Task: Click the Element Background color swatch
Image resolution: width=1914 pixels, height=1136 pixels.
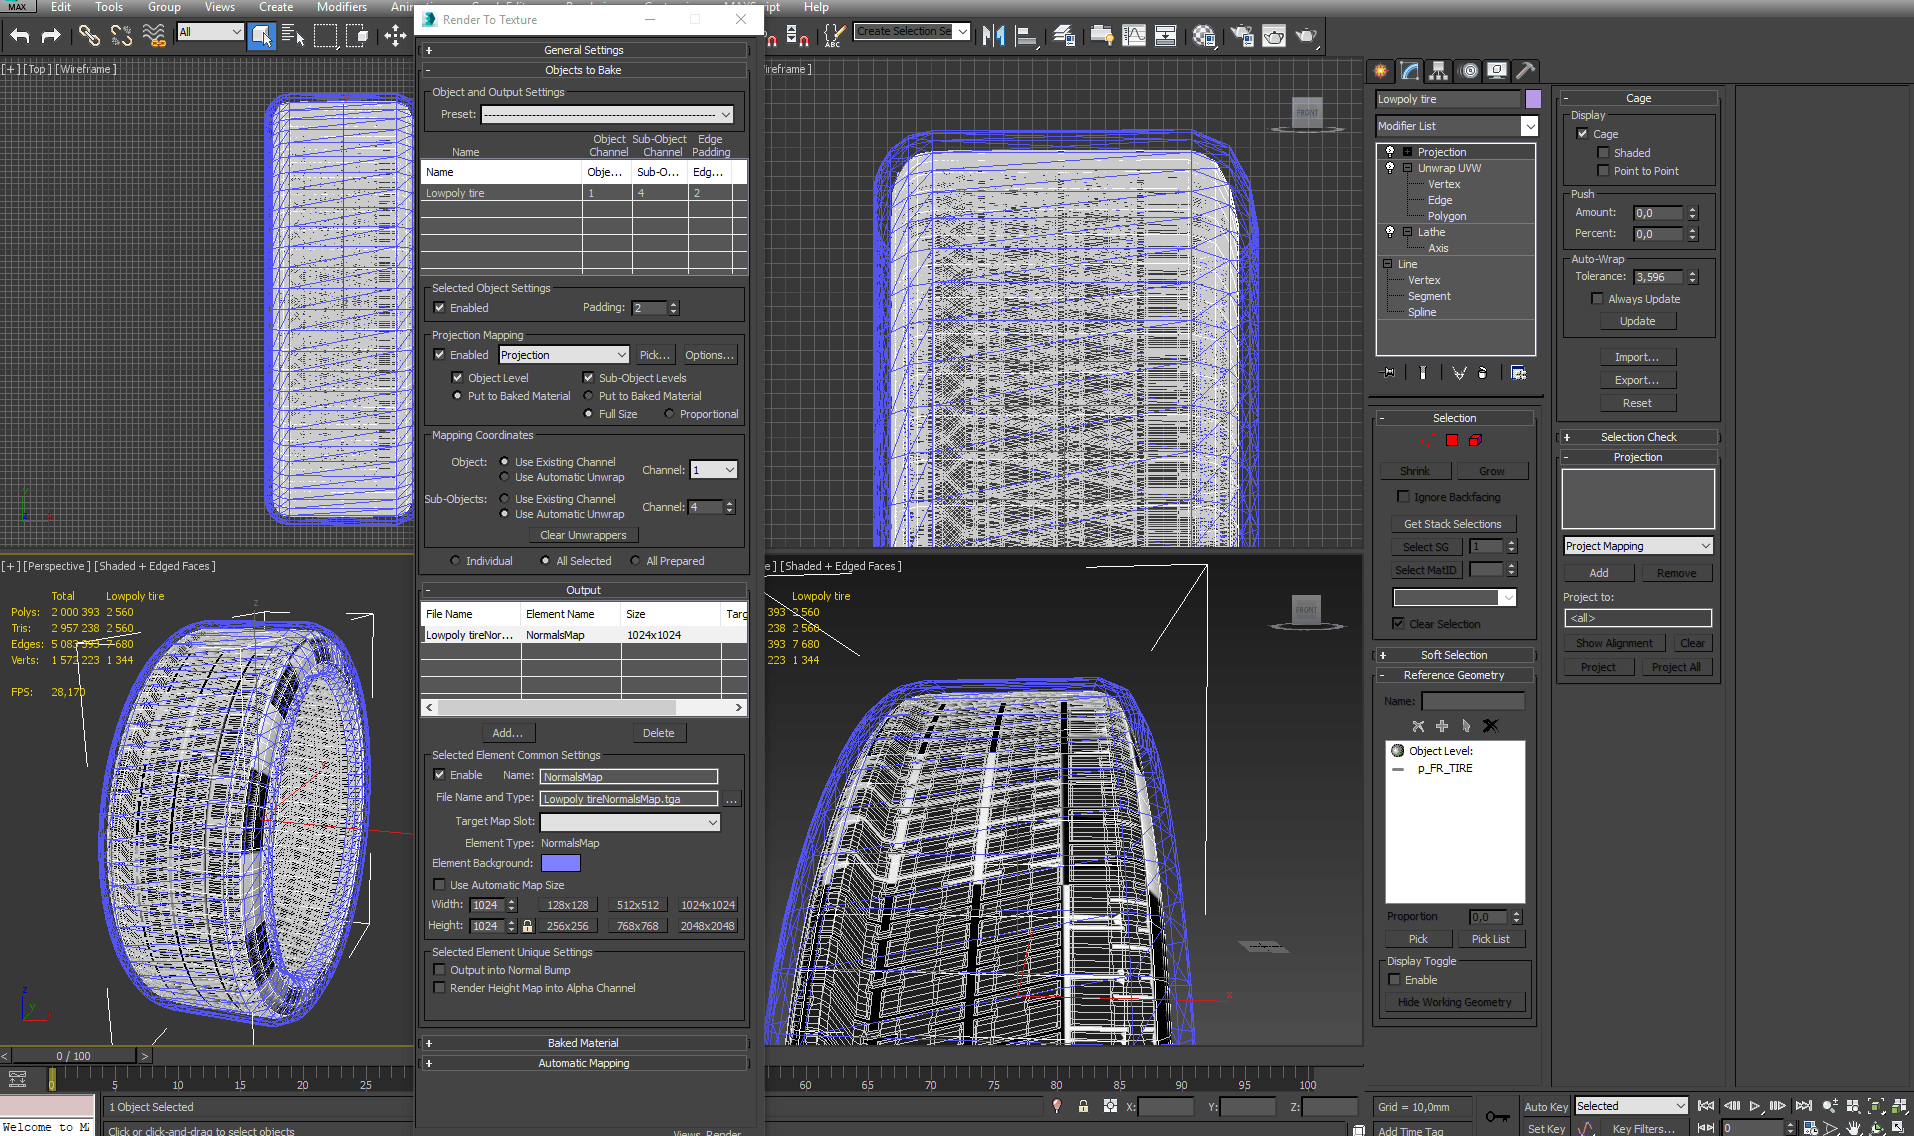Action: tap(560, 863)
